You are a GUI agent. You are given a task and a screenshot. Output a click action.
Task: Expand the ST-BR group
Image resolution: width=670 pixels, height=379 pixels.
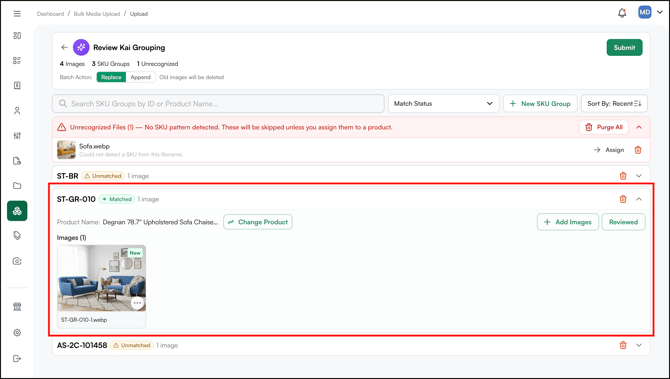pos(639,176)
